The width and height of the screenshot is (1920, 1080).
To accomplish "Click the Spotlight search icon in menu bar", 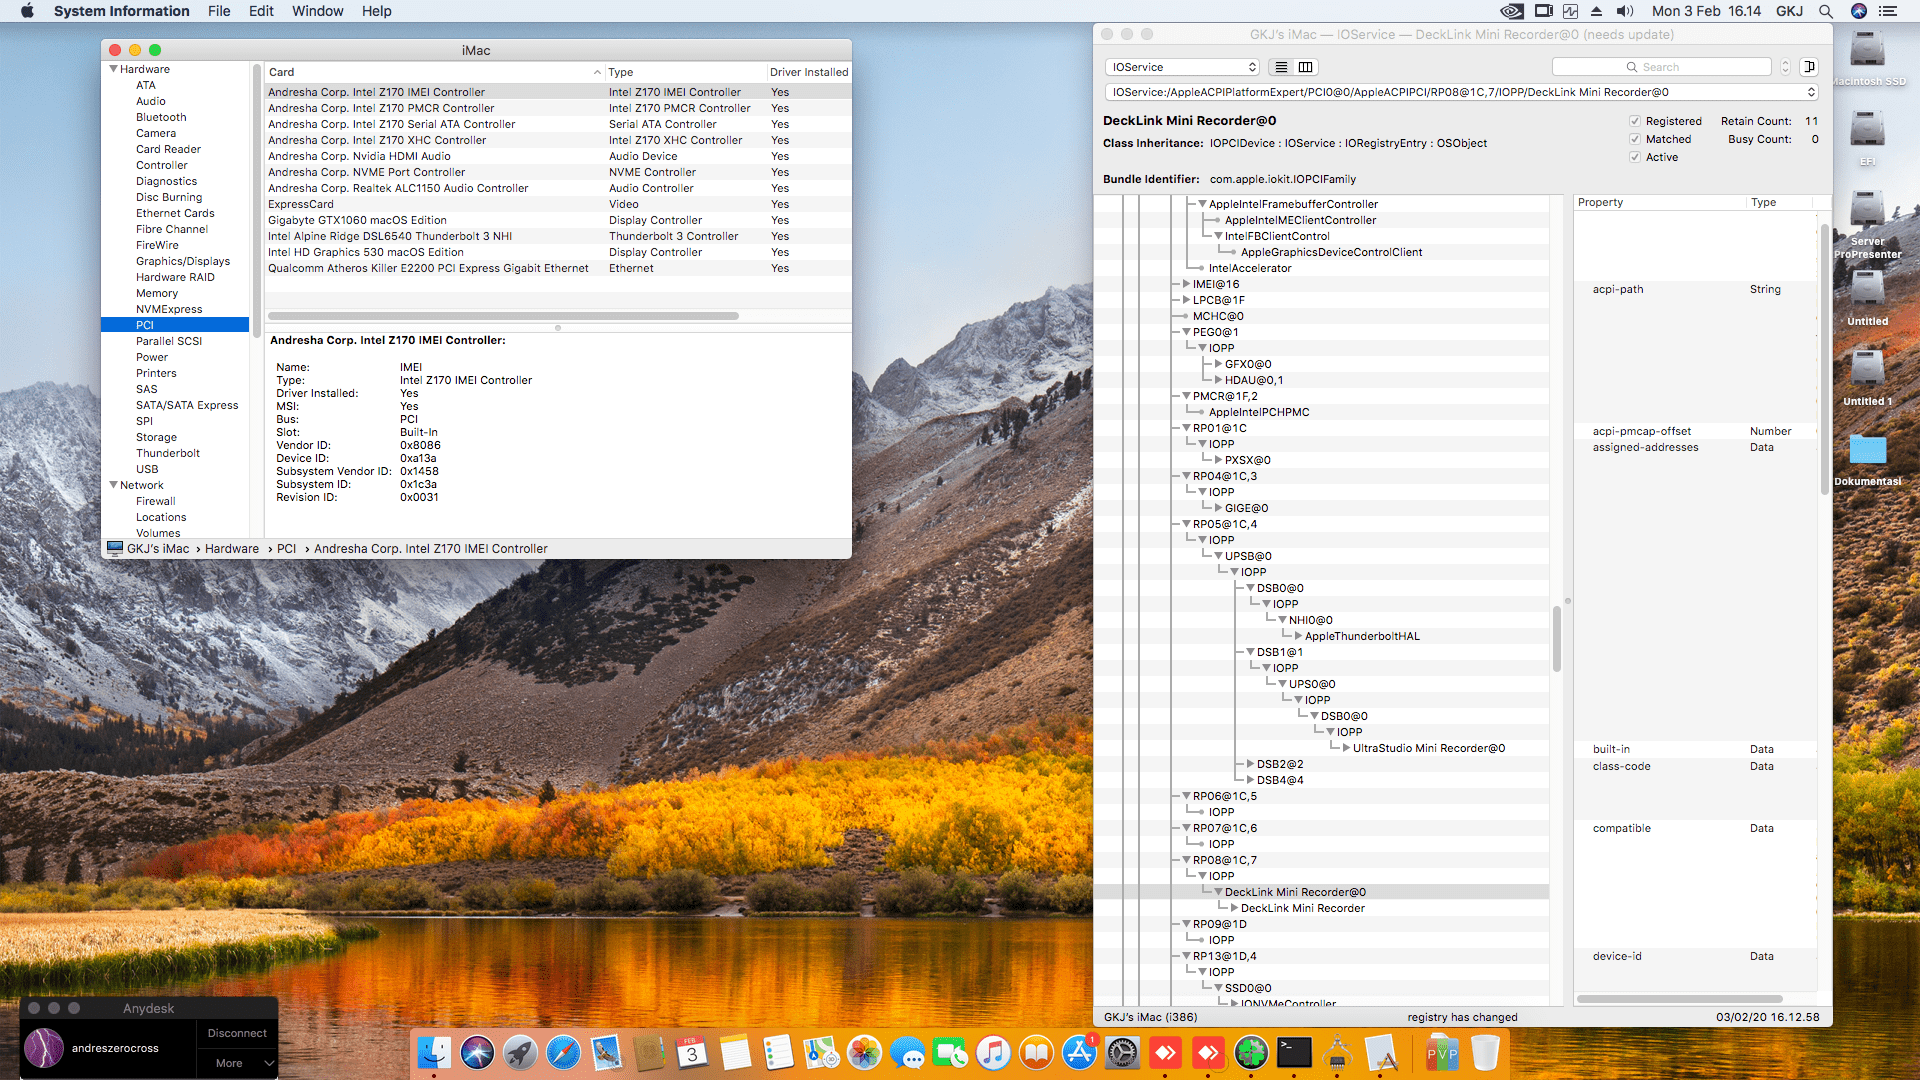I will [1826, 11].
